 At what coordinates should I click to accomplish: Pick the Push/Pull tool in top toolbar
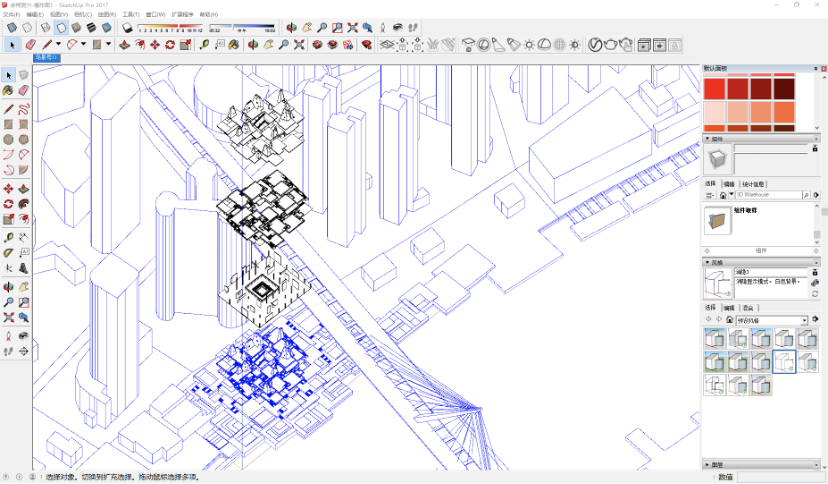coord(124,45)
